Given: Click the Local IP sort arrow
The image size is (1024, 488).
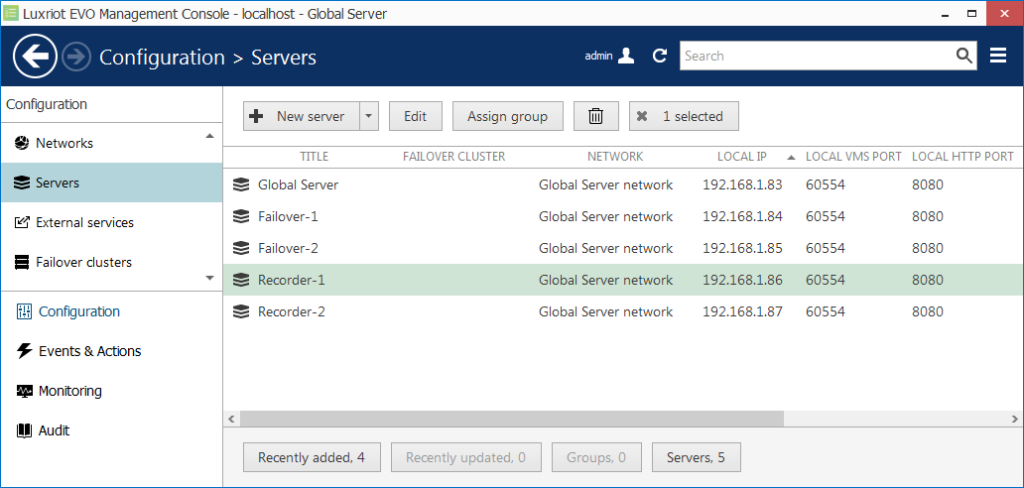Looking at the screenshot, I should [x=791, y=157].
